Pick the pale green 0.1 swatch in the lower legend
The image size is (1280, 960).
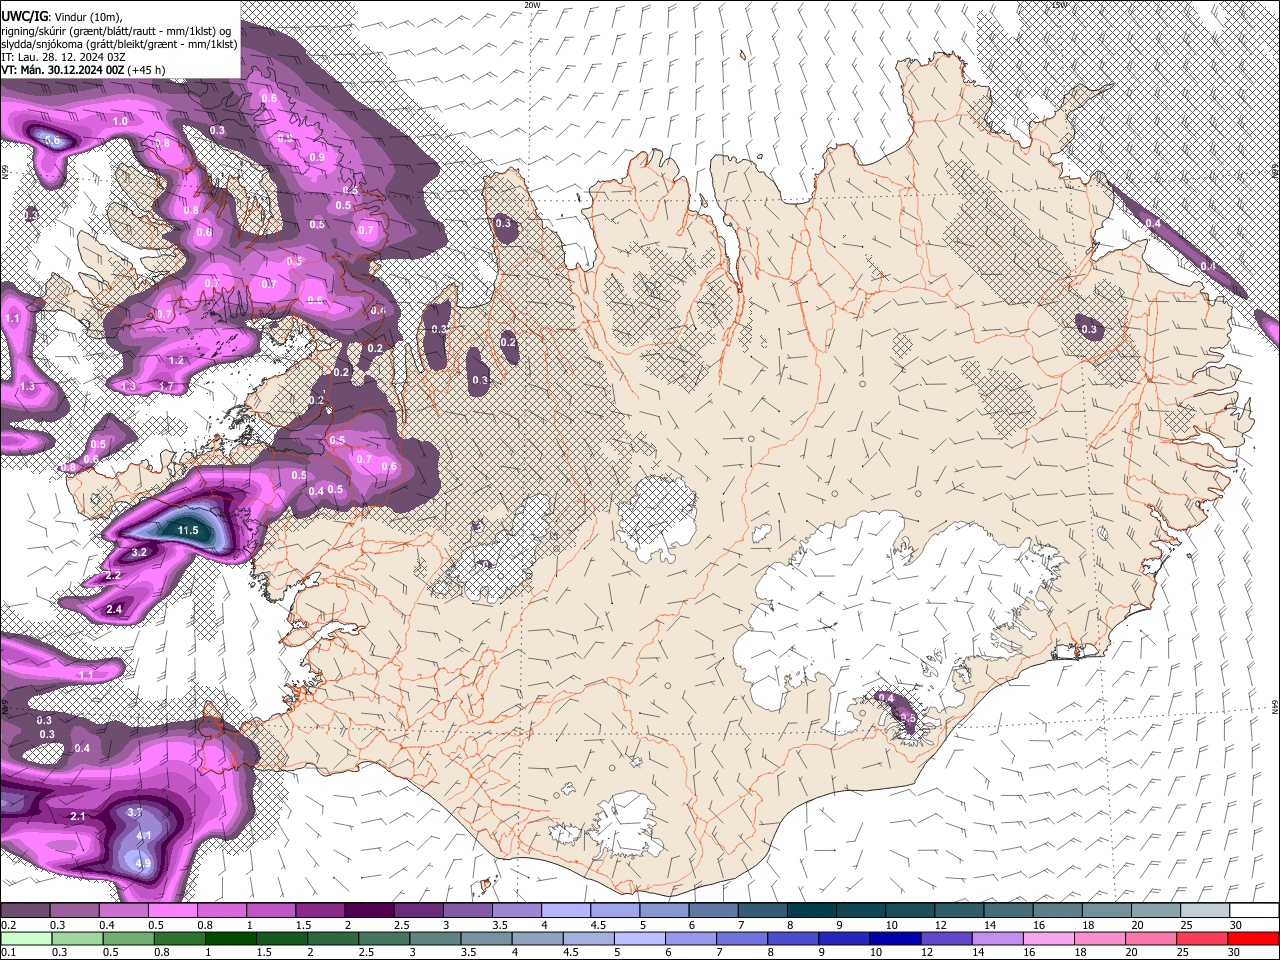[x=26, y=938]
